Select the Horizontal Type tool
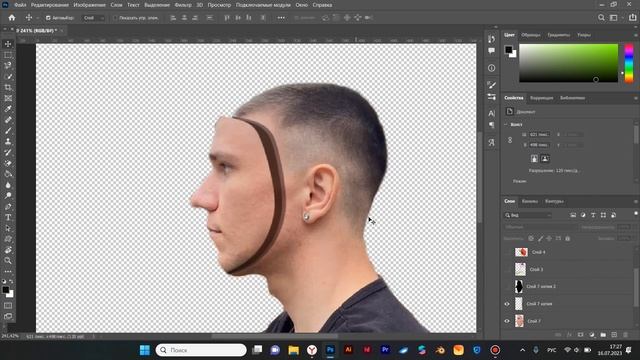640x360 pixels. click(8, 218)
